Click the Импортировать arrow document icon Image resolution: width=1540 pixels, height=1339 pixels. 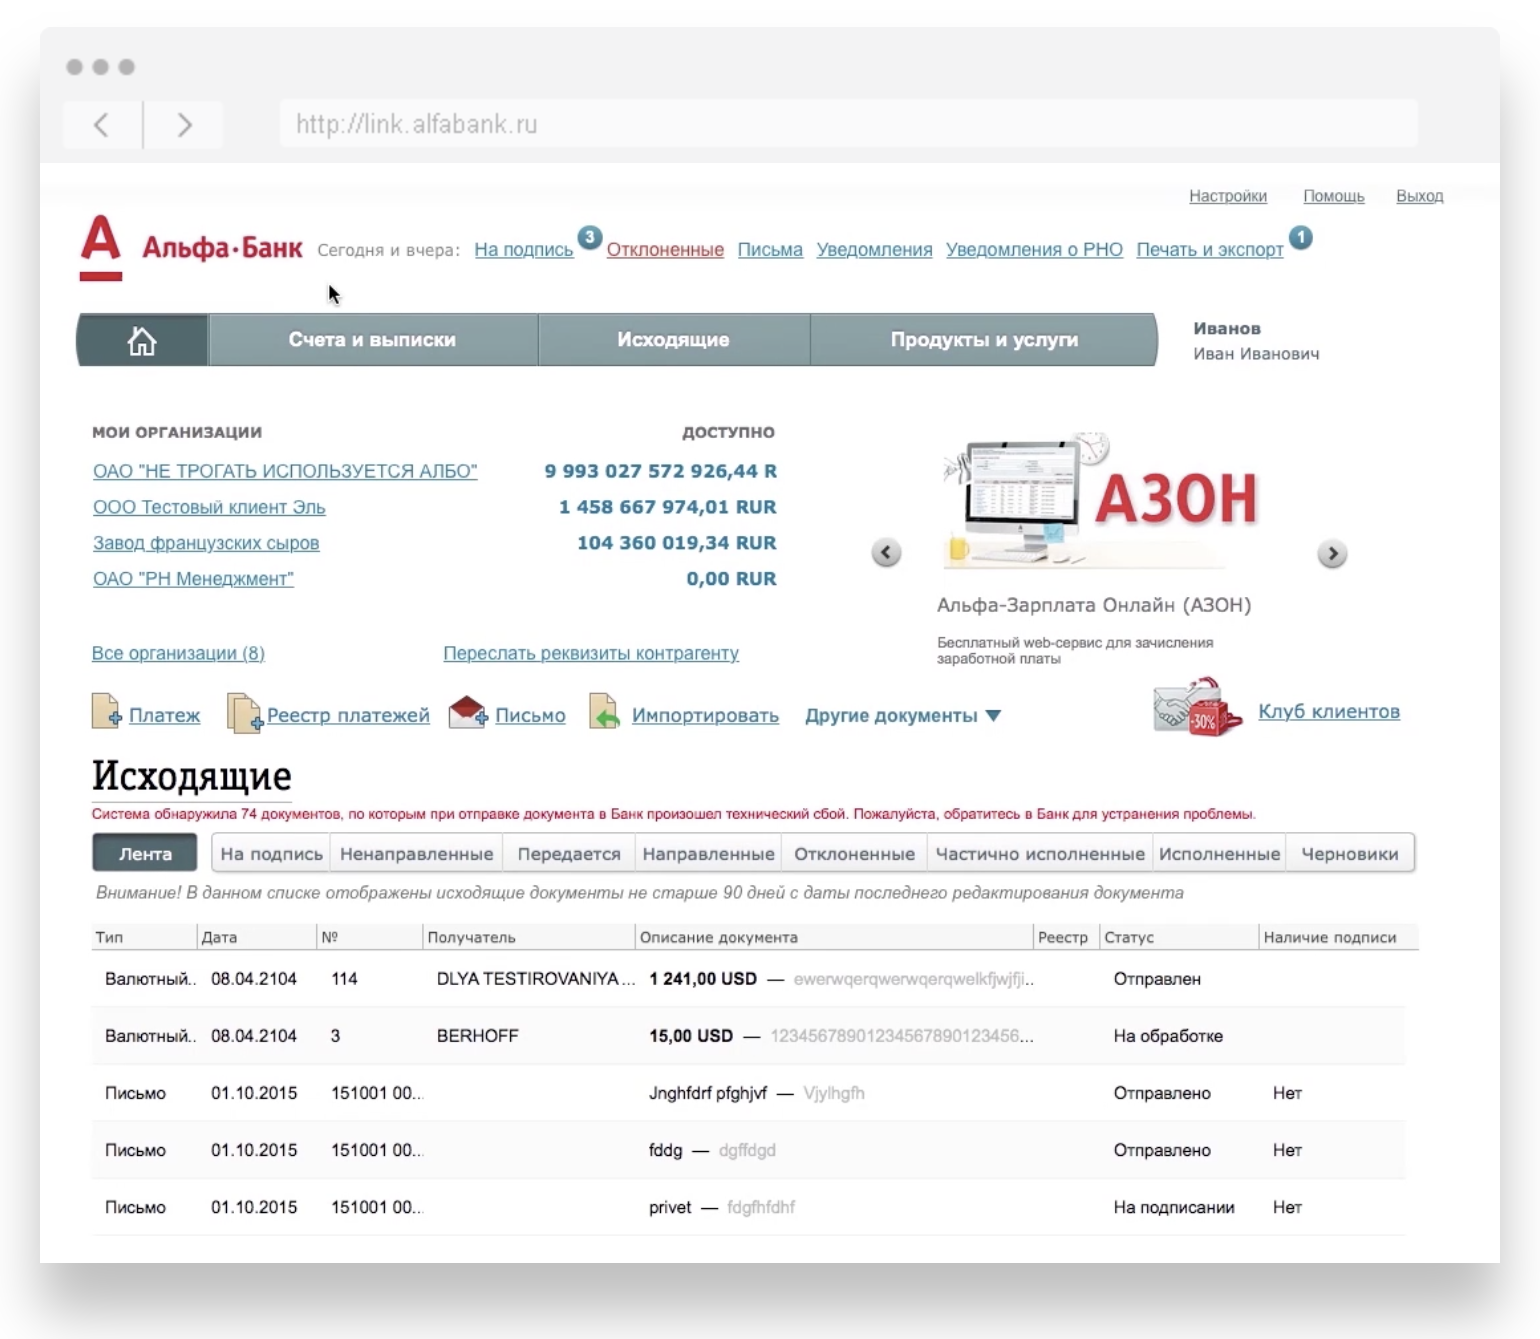(604, 711)
